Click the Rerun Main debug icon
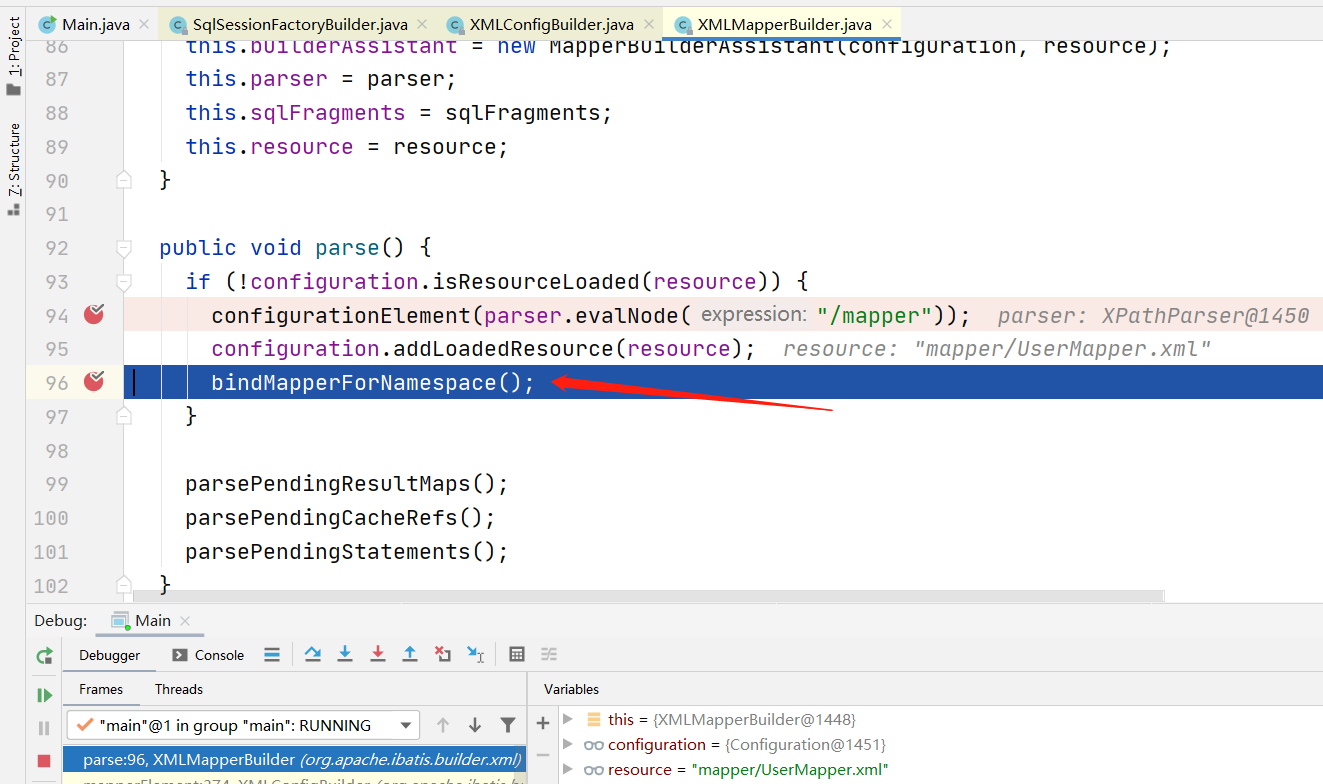The width and height of the screenshot is (1323, 784). click(44, 656)
